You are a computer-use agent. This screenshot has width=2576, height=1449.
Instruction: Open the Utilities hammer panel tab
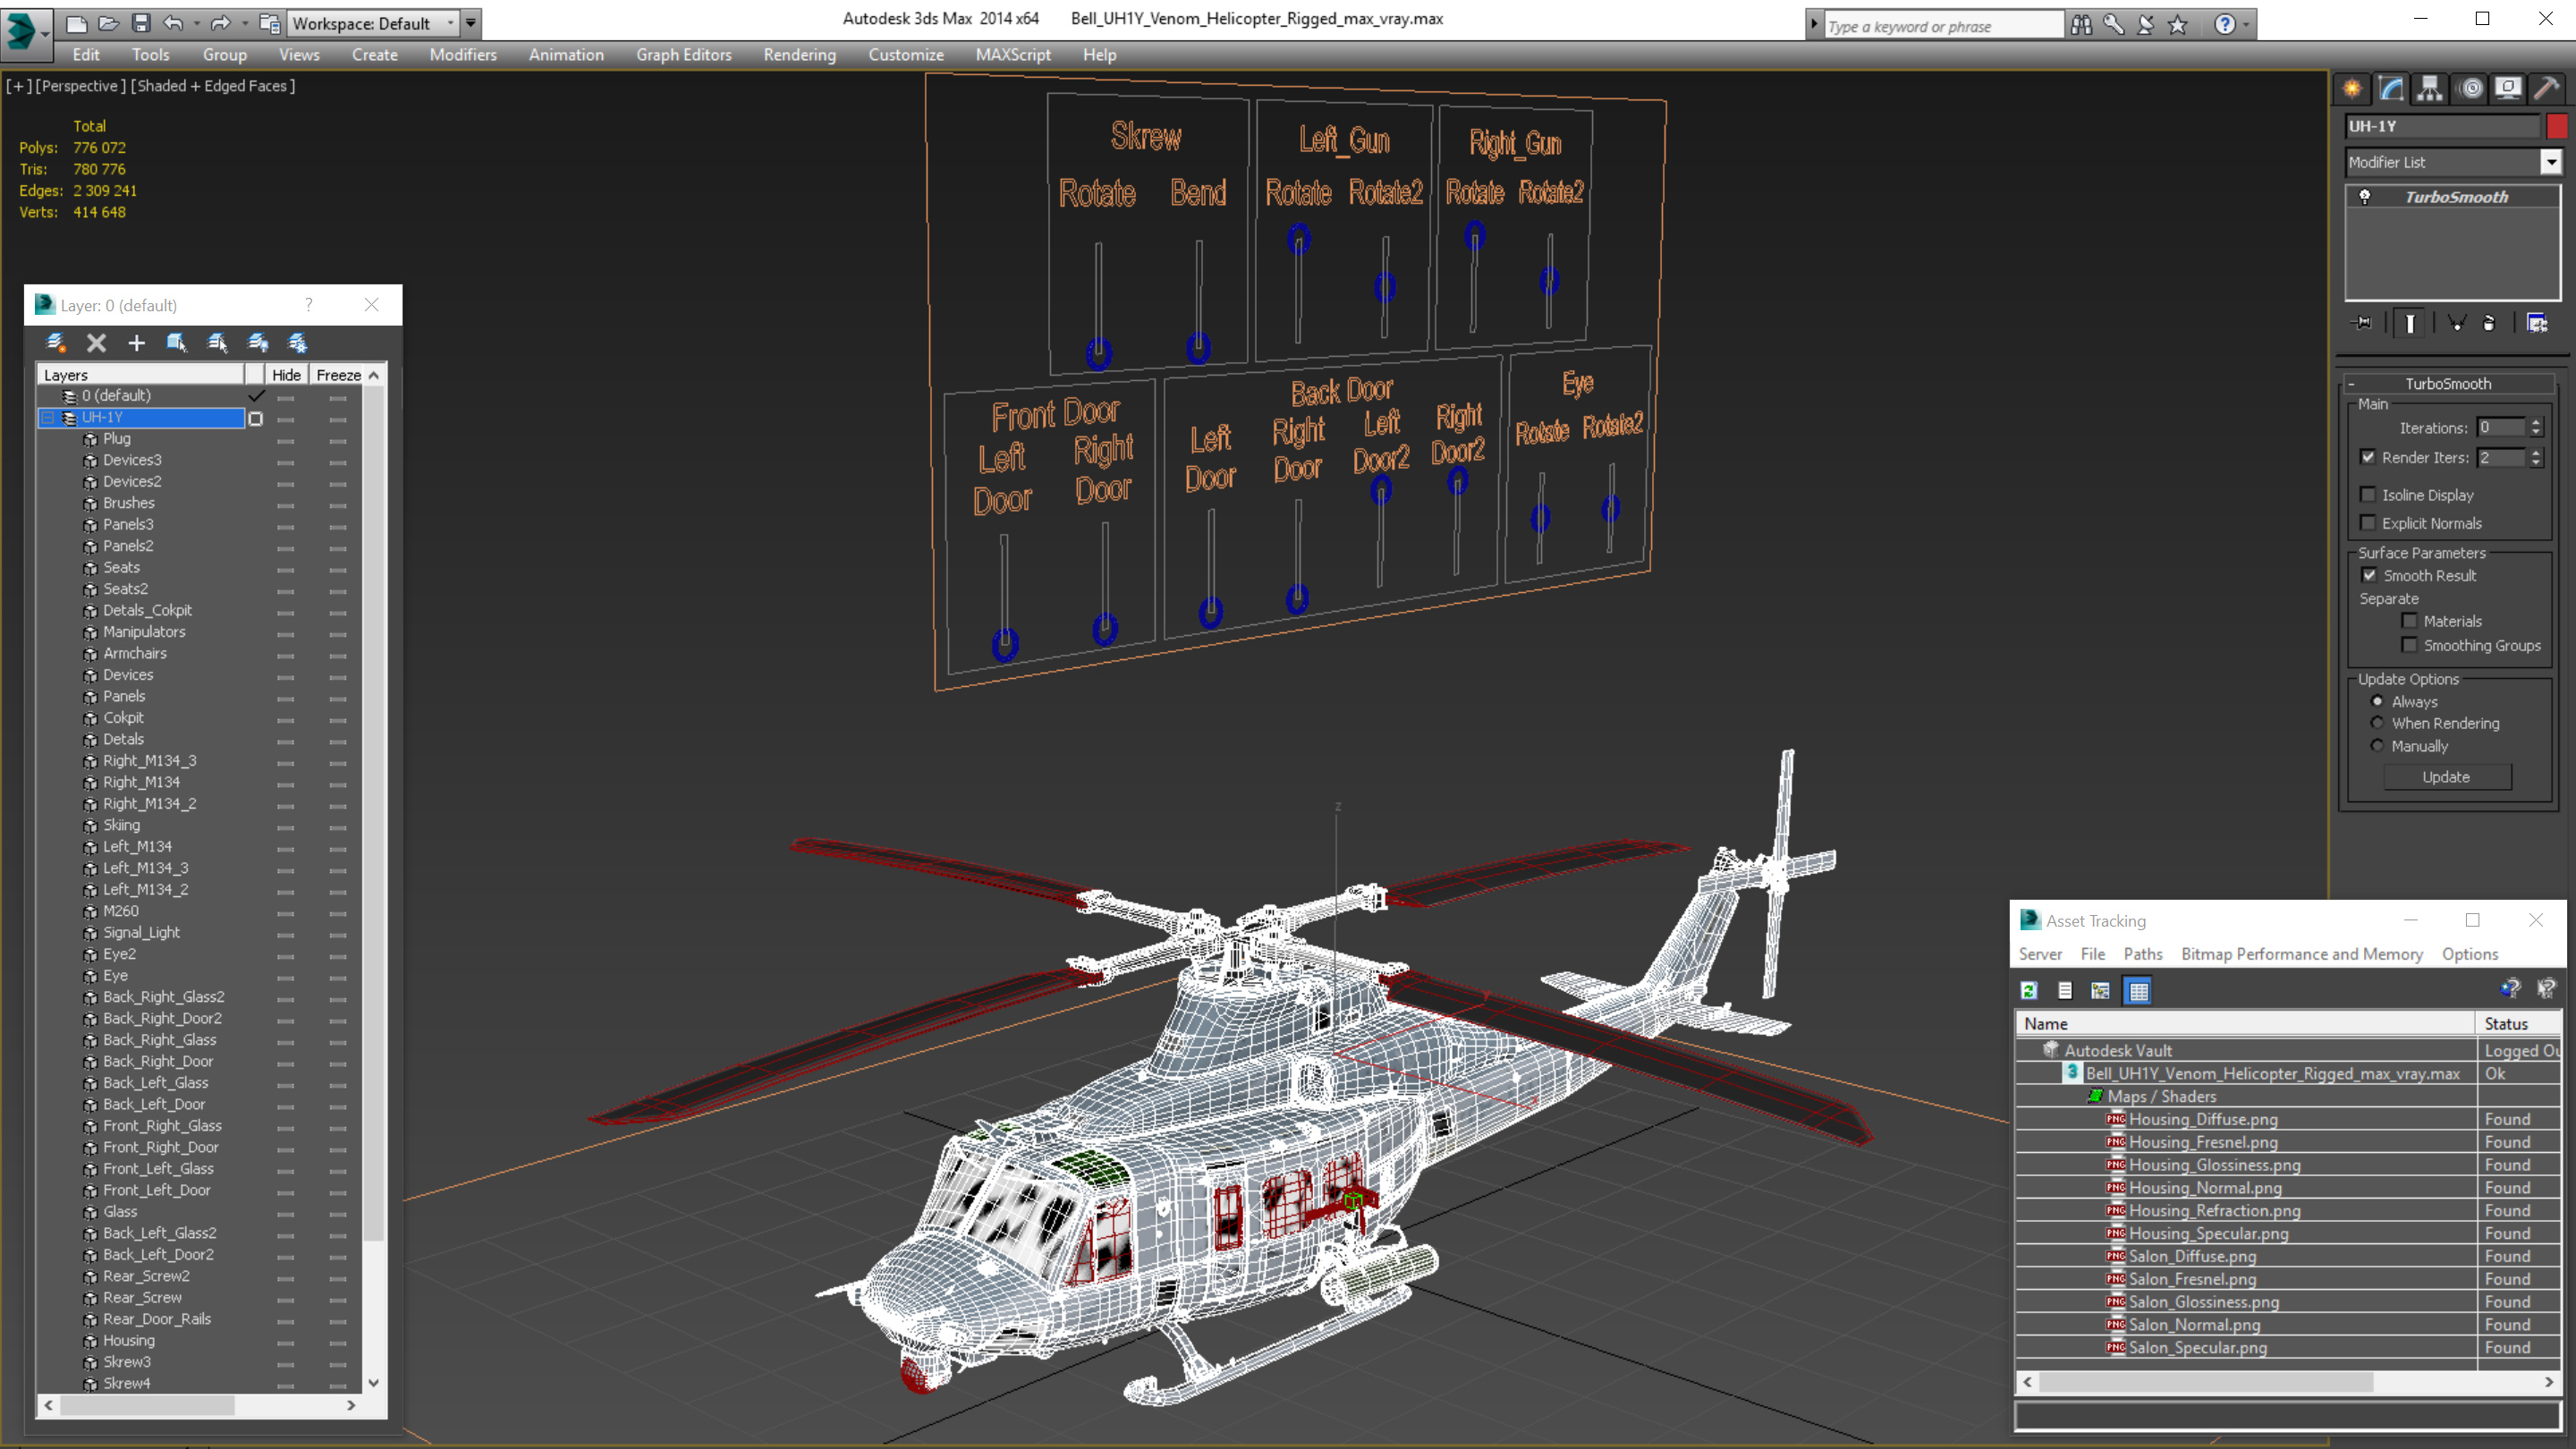point(2547,88)
